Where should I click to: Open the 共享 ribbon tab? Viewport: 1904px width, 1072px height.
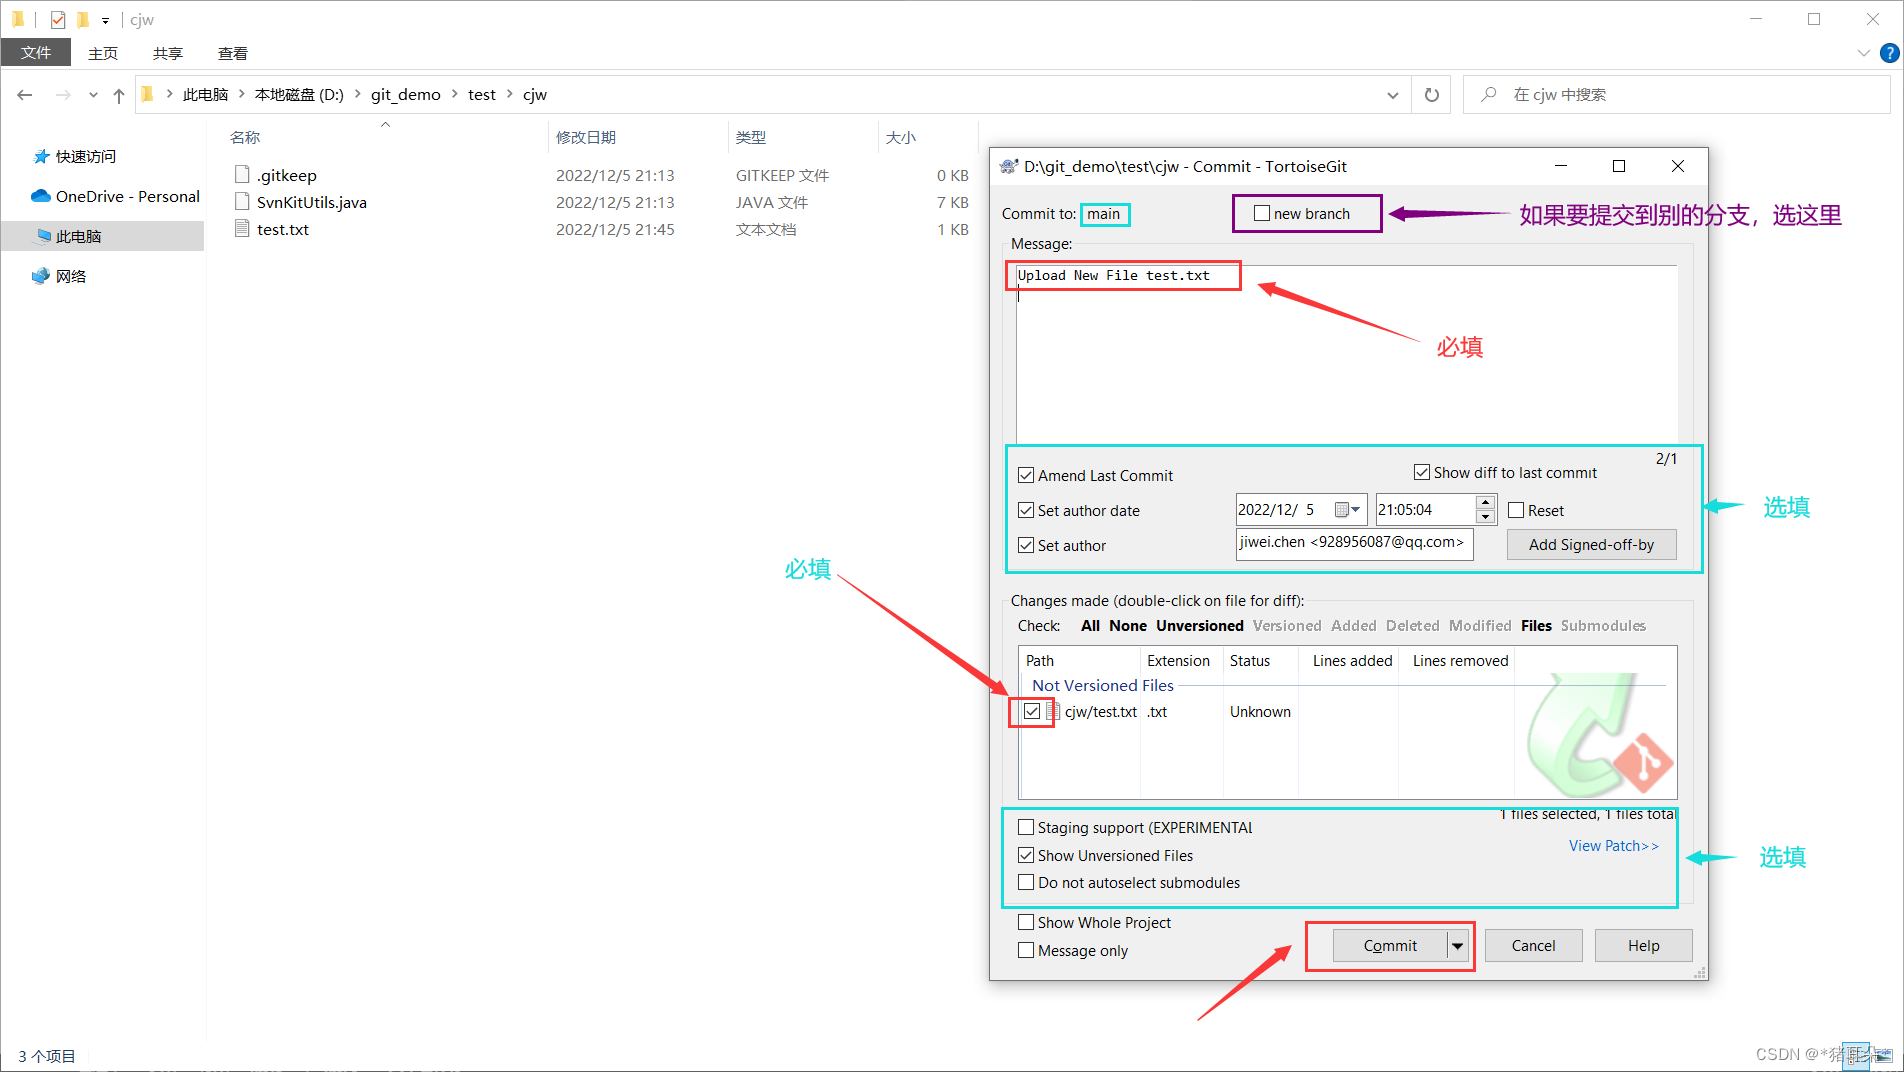[x=168, y=53]
